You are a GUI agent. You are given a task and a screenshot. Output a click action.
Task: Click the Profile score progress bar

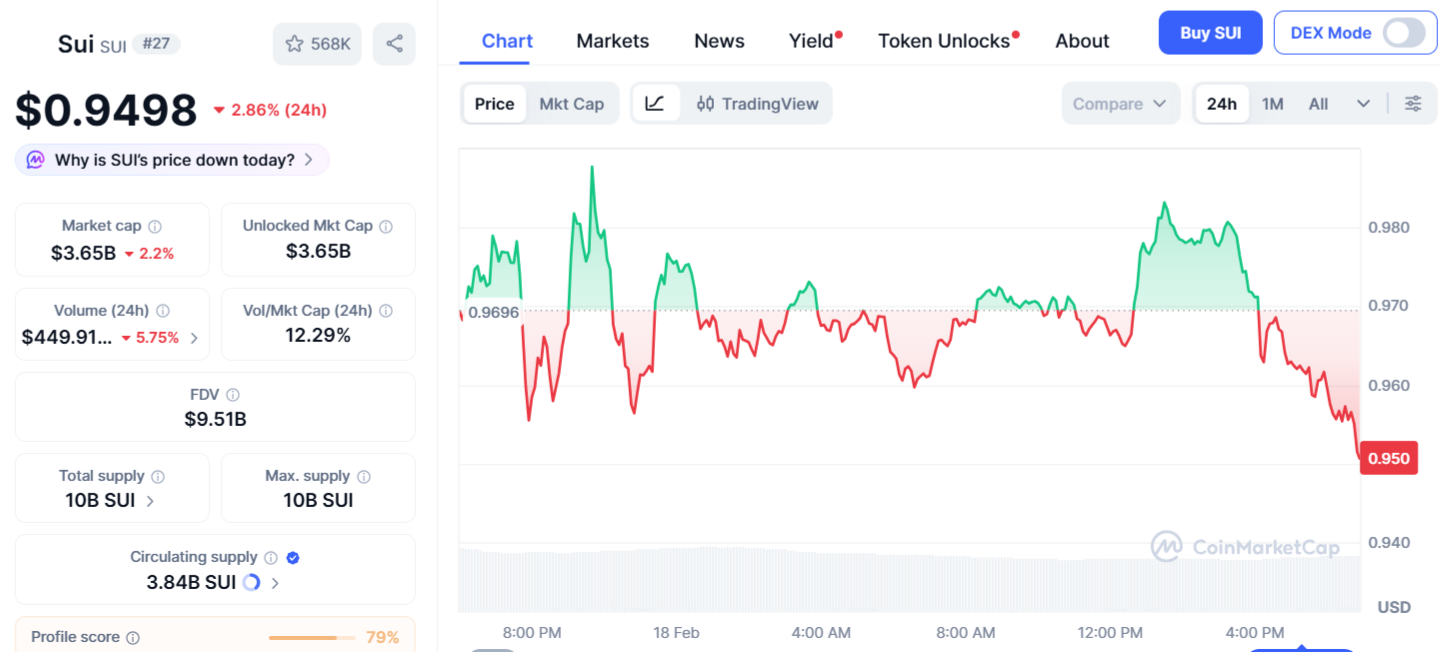tap(311, 638)
